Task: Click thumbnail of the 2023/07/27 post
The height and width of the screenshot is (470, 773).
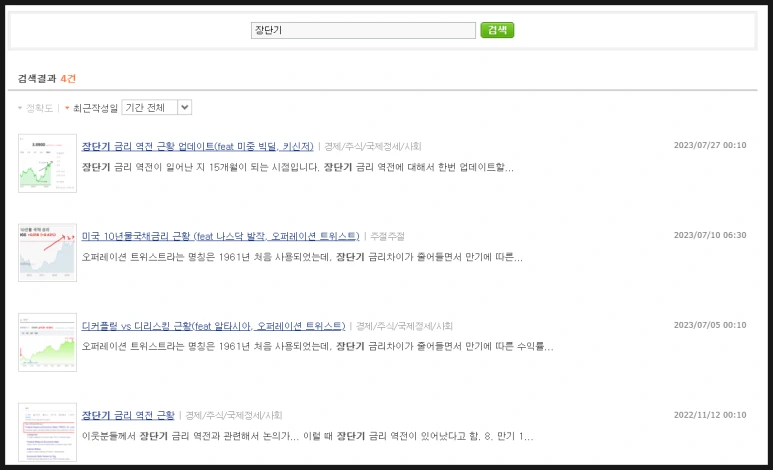Action: point(47,163)
